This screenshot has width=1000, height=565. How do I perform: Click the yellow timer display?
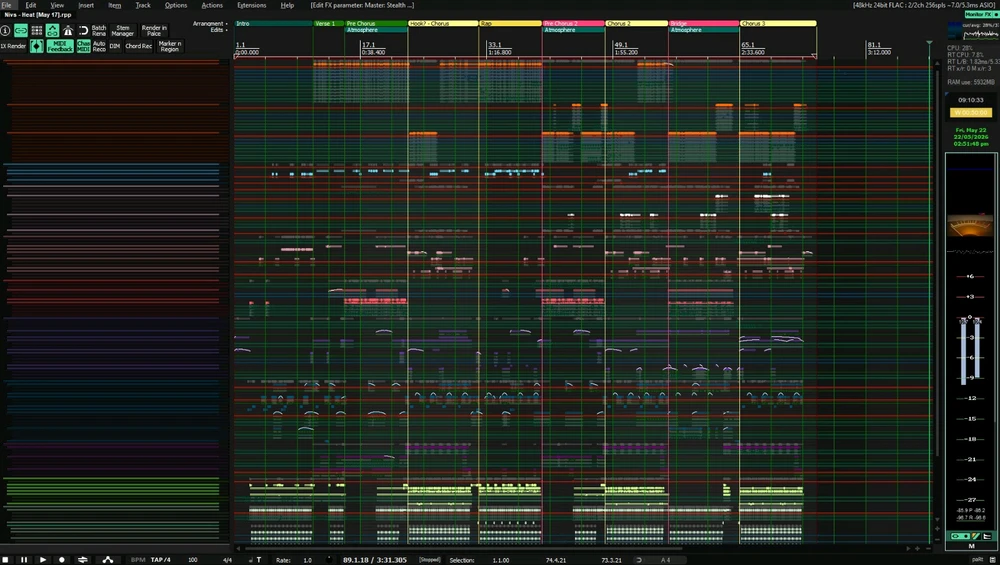coord(971,112)
